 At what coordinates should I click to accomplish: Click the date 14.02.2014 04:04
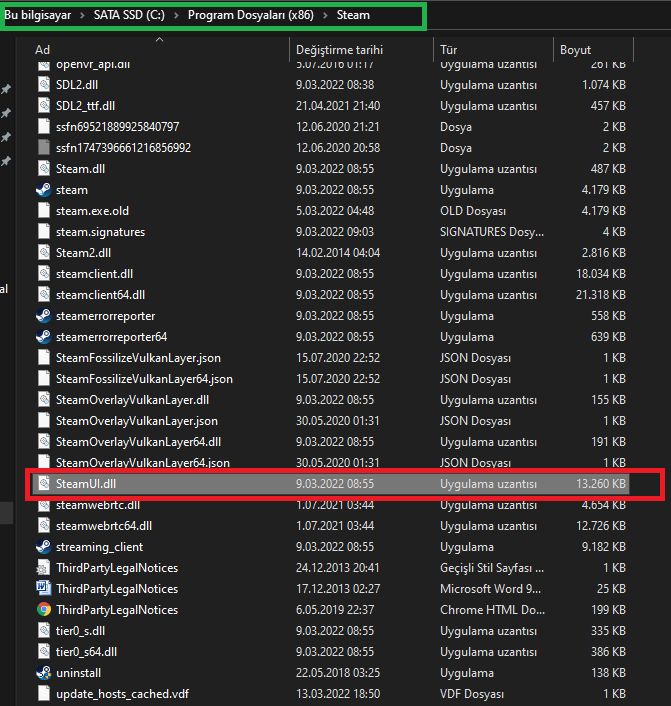coord(338,253)
